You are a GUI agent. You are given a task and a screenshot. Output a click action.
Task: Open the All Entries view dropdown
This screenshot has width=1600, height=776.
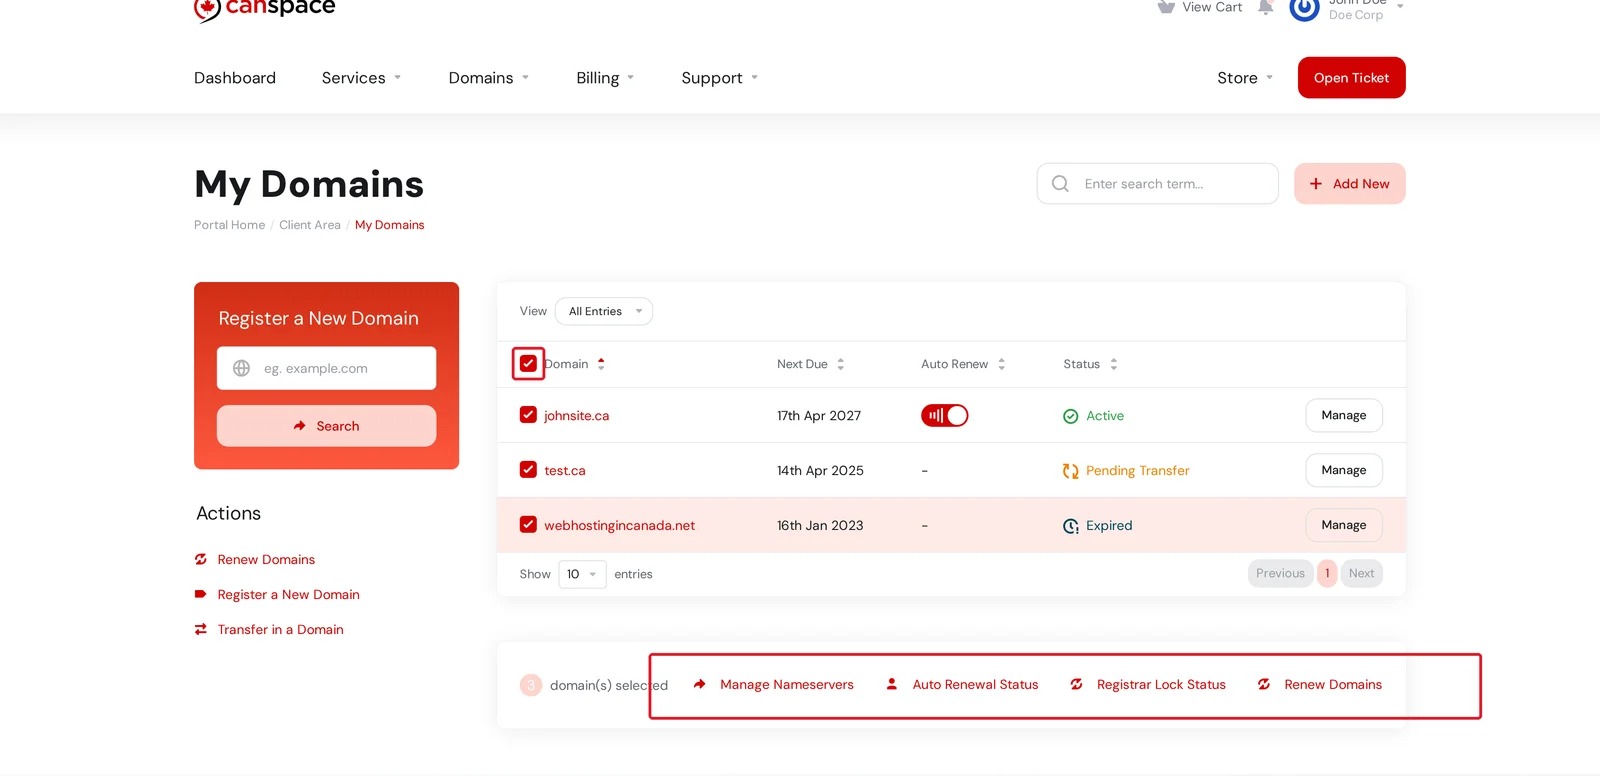pos(604,312)
